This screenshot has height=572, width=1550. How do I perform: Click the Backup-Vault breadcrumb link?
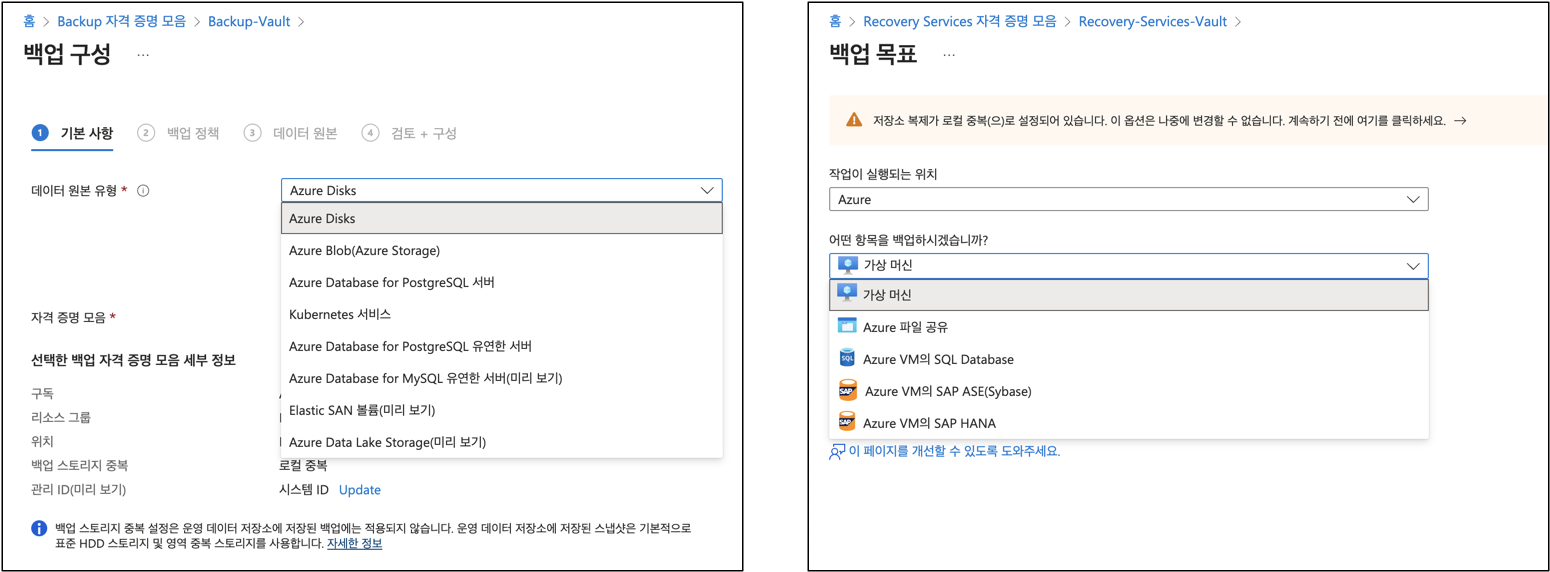pos(249,21)
